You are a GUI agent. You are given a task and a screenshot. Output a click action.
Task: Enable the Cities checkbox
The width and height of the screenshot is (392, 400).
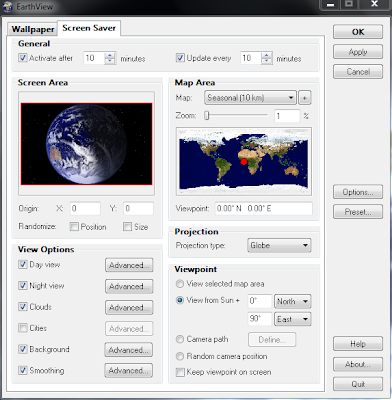click(23, 328)
